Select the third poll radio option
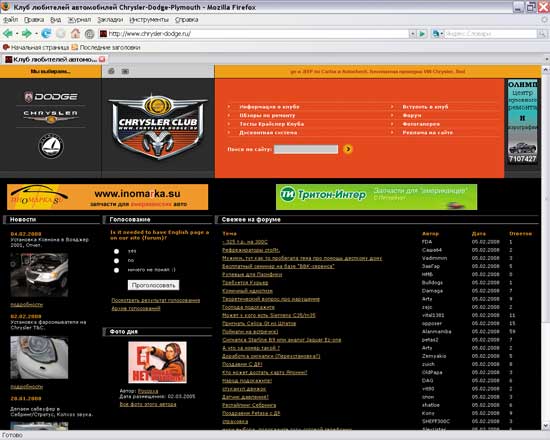The image size is (550, 440). click(116, 270)
